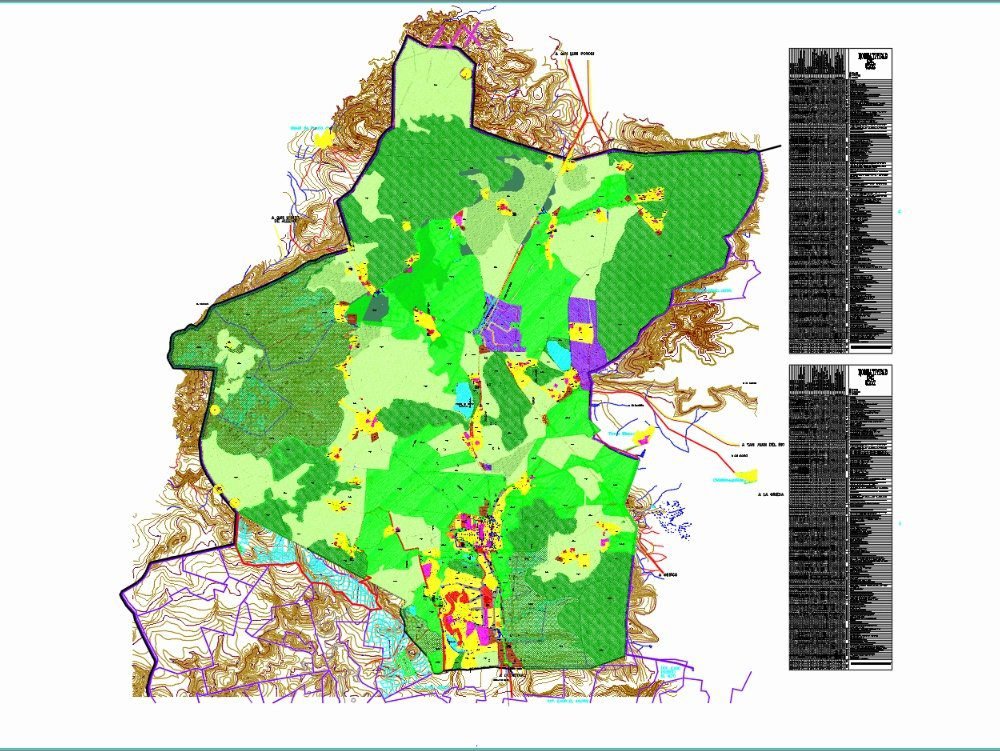Click the black line extending from northeast corner
Screen dimensions: 1000x751
[768, 149]
